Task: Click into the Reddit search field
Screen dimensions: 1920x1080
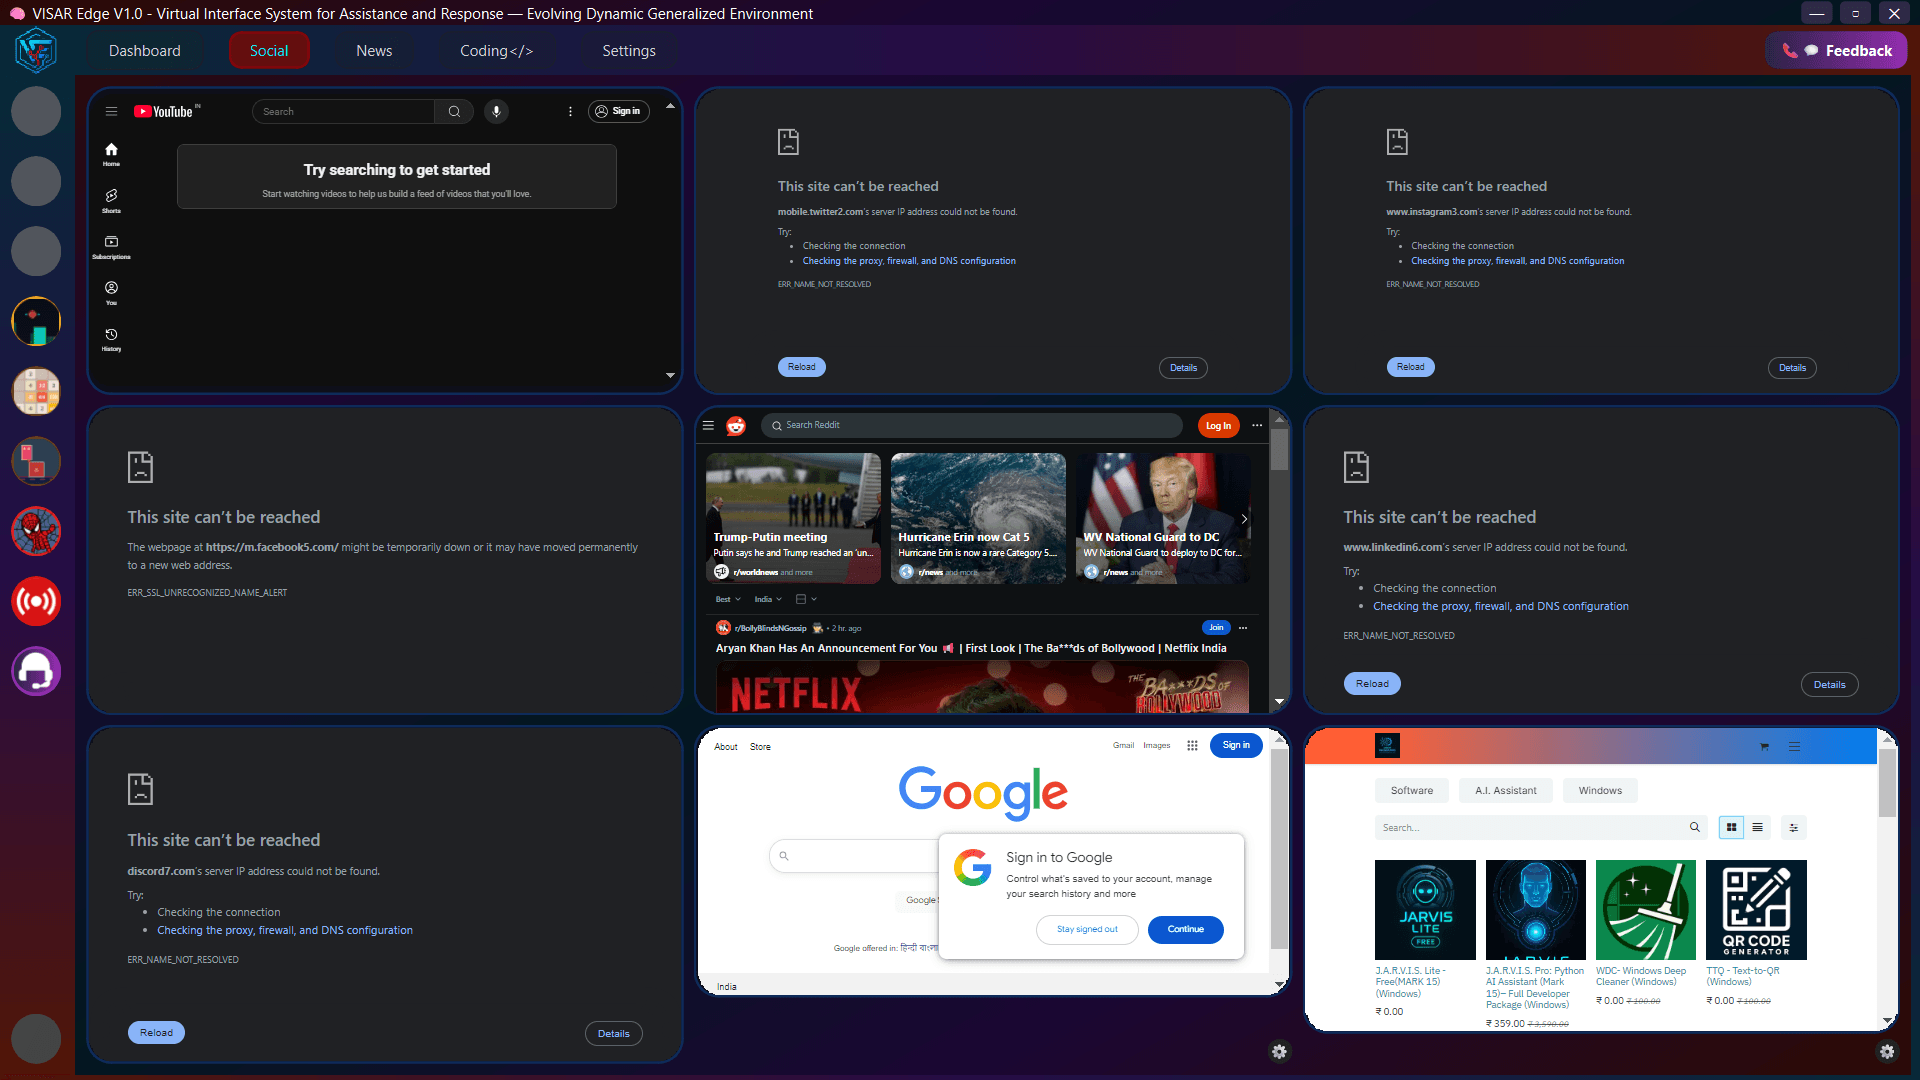Action: coord(972,425)
